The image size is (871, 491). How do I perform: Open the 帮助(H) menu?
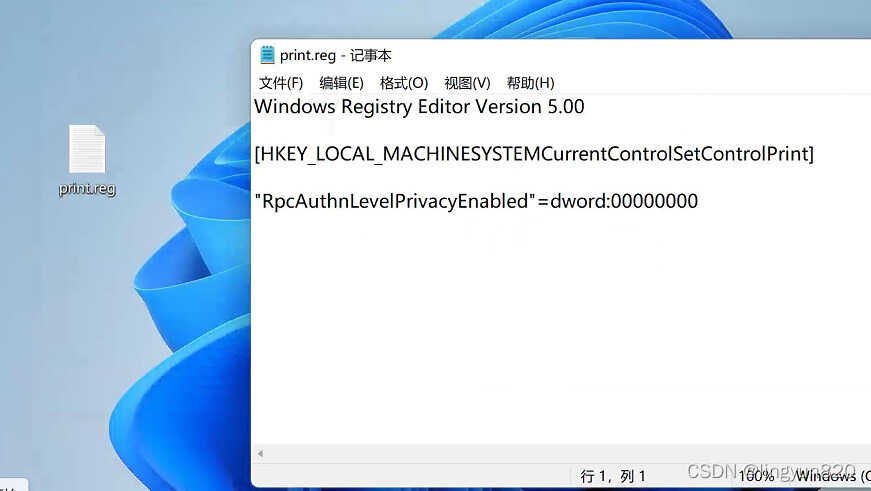pyautogui.click(x=530, y=83)
